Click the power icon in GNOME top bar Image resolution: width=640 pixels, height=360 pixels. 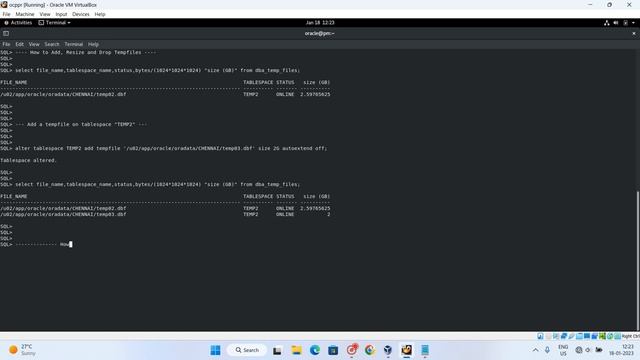625,23
